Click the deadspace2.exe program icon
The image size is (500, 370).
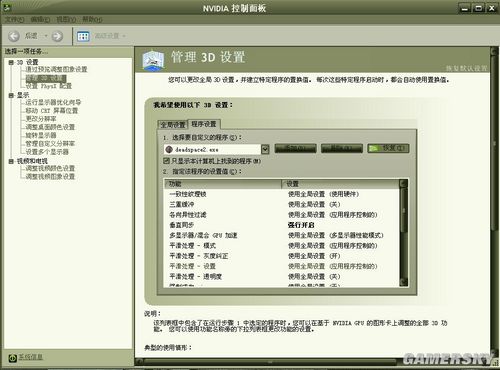tap(169, 149)
